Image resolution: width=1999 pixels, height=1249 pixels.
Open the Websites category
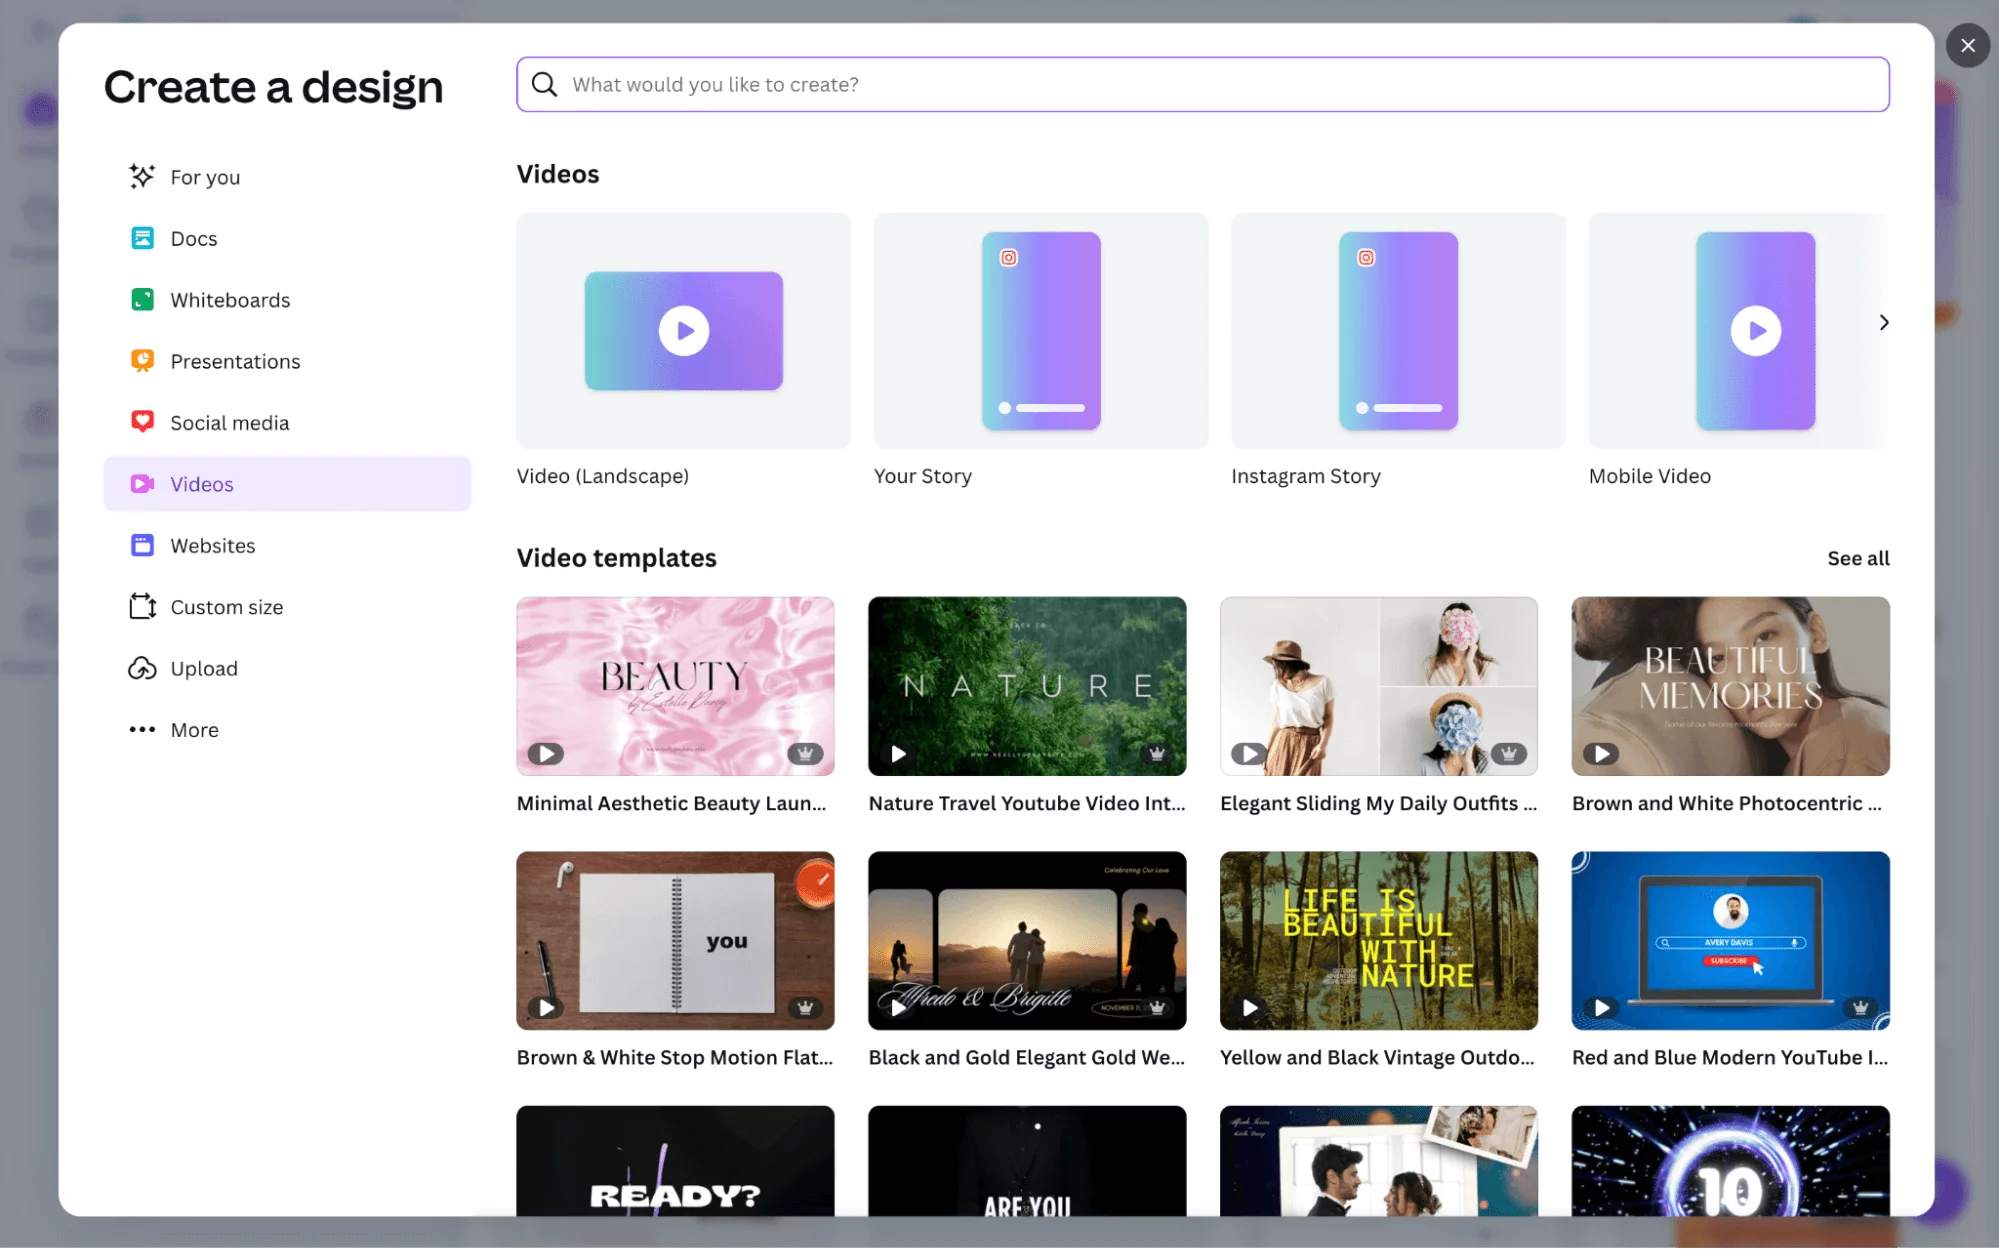(287, 545)
